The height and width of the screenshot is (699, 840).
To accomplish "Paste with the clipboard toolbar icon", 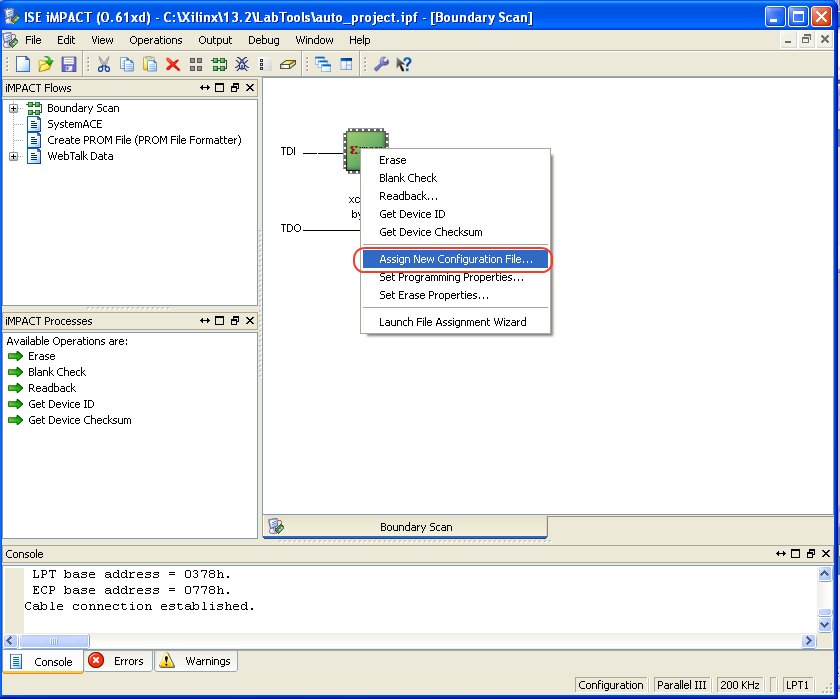I will (150, 64).
